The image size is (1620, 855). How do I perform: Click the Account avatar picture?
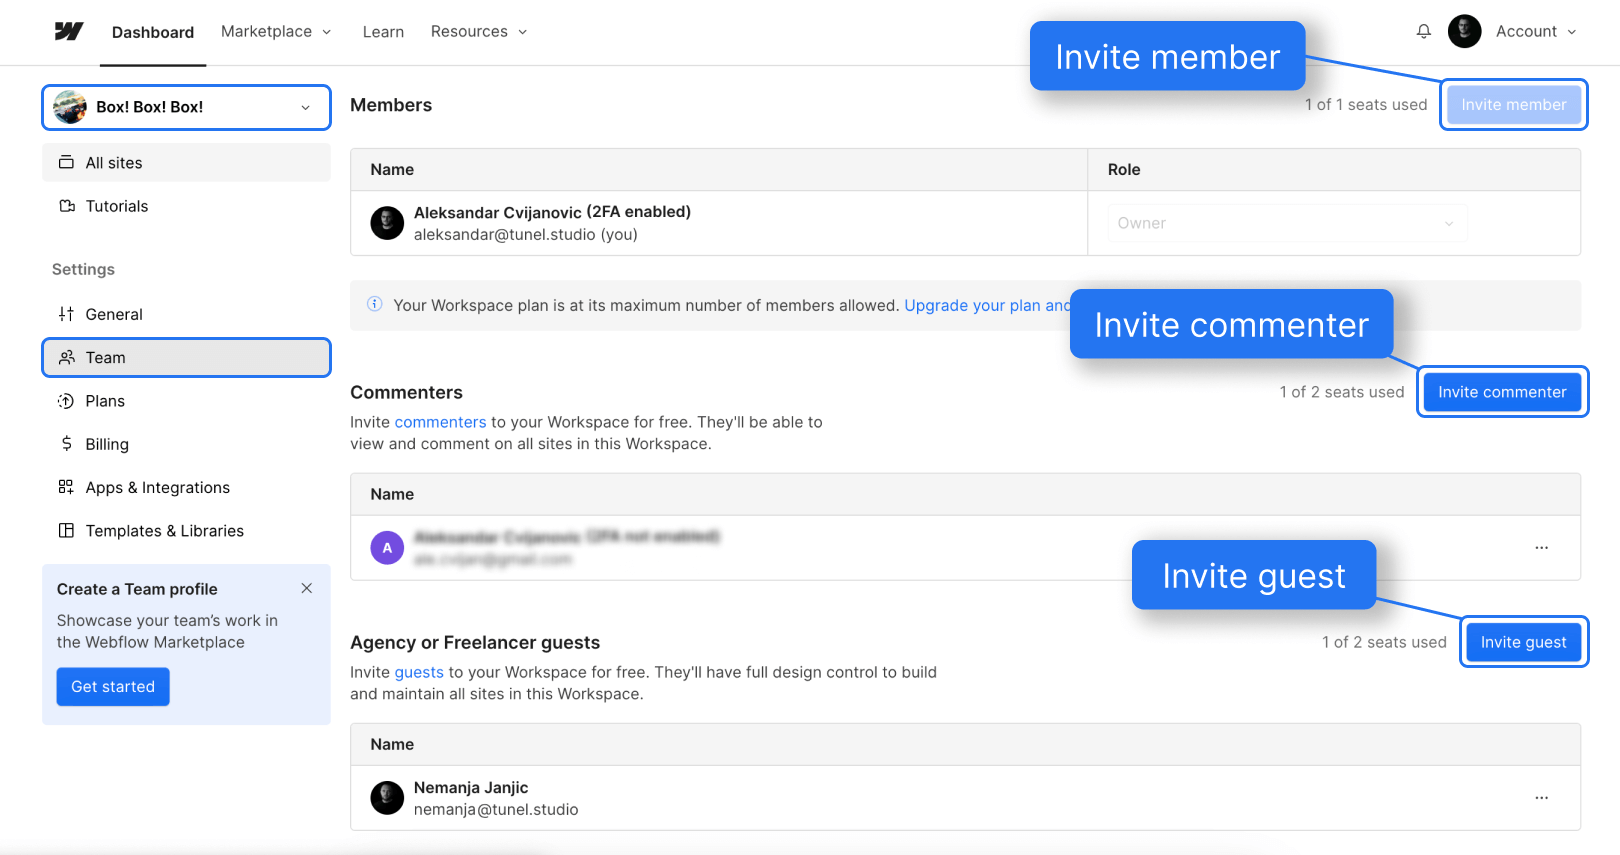click(x=1464, y=31)
